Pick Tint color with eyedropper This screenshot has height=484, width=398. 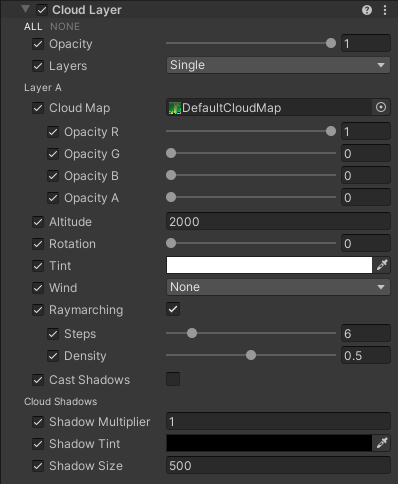382,265
